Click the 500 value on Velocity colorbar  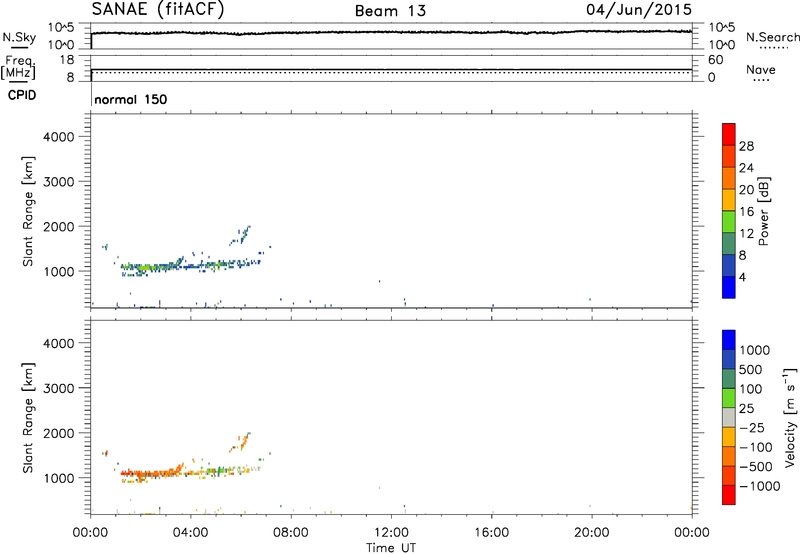[x=751, y=370]
